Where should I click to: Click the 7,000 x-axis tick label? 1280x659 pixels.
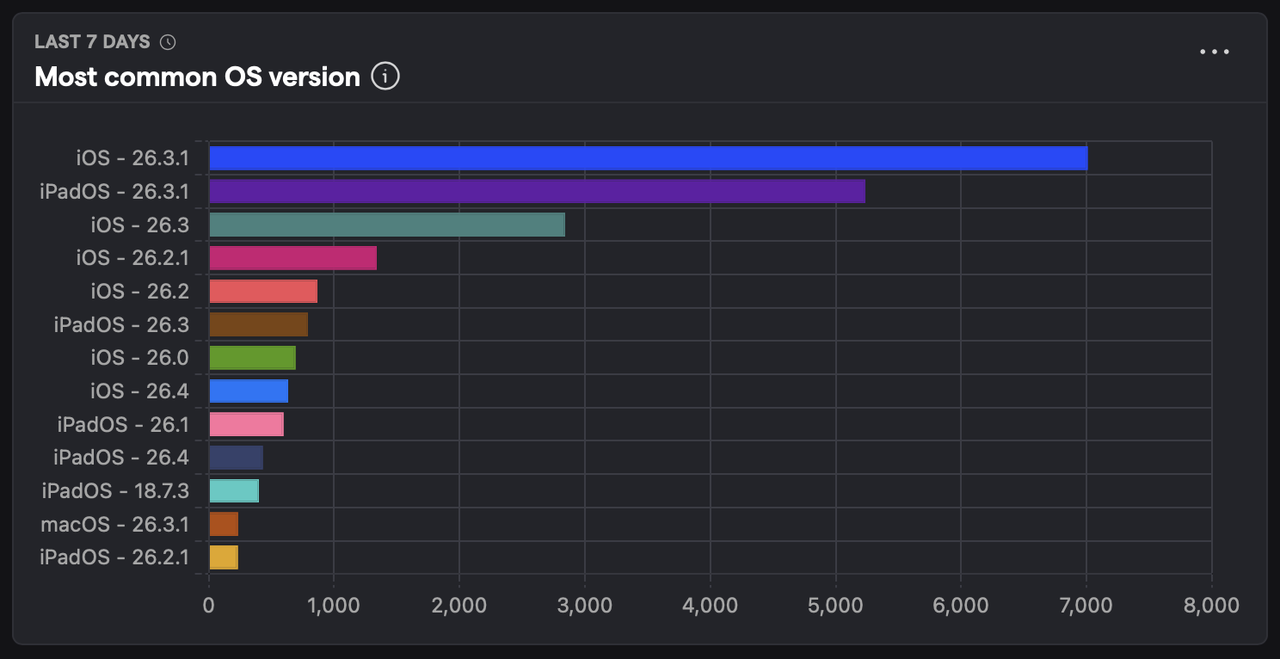point(1086,605)
